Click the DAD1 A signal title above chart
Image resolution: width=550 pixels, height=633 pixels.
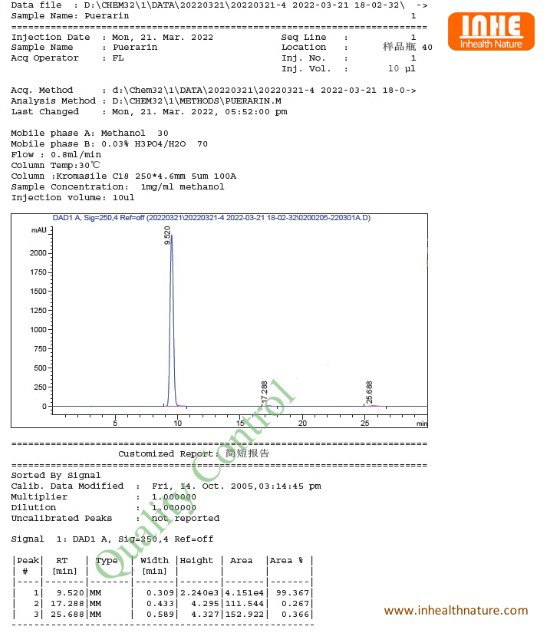click(x=212, y=218)
